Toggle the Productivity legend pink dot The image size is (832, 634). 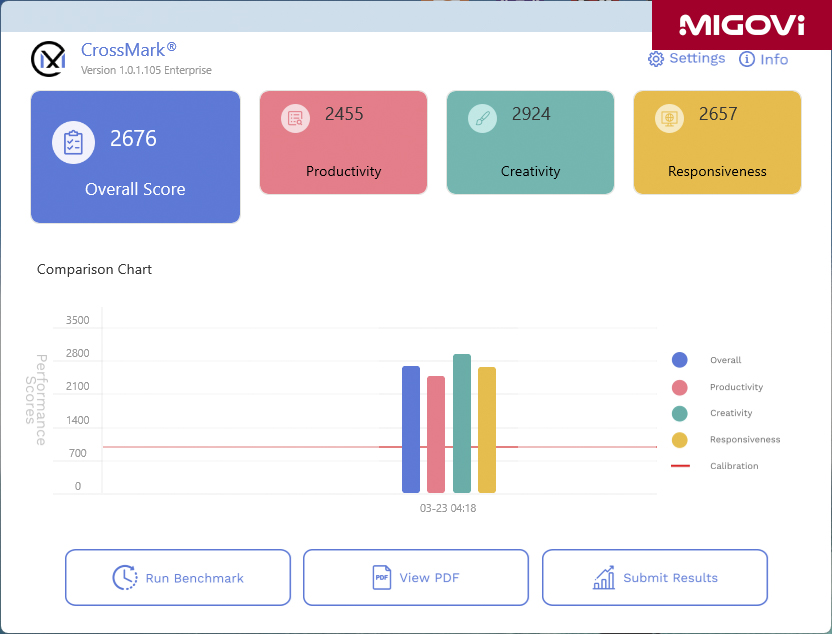pyautogui.click(x=680, y=387)
